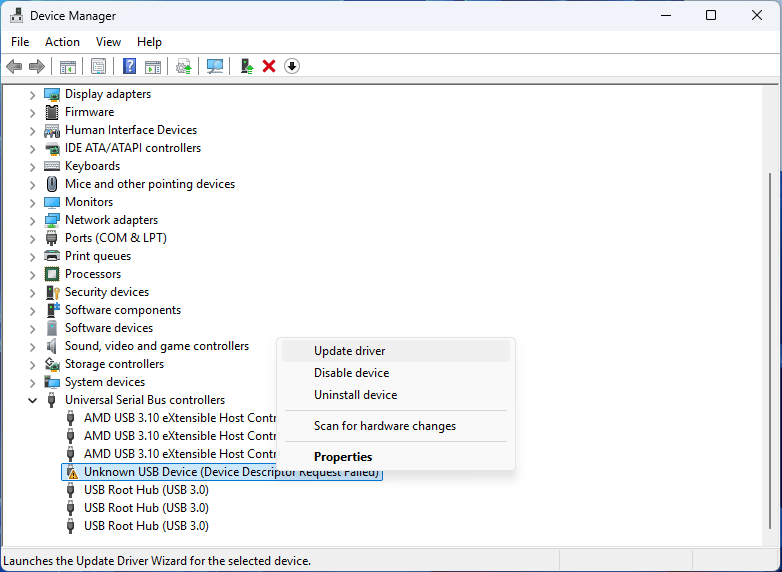Choose Disable device from context menu
The width and height of the screenshot is (782, 572).
pyautogui.click(x=396, y=373)
